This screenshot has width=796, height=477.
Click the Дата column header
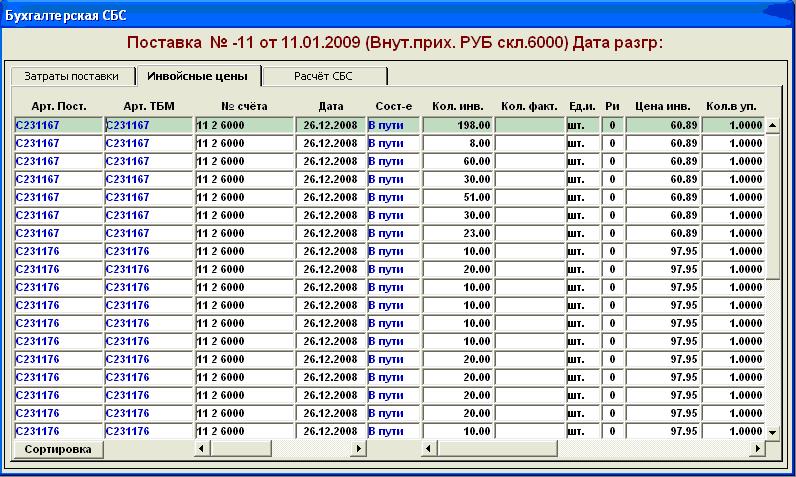pyautogui.click(x=330, y=107)
